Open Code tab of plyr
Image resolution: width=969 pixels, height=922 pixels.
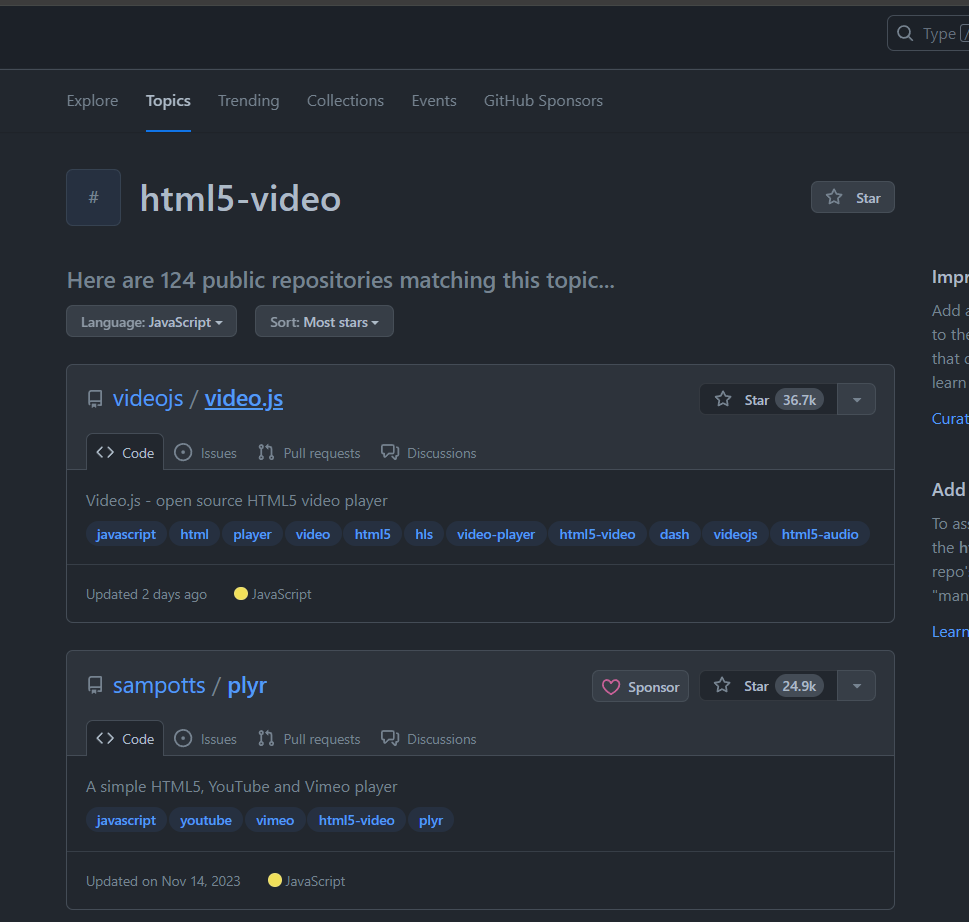(x=125, y=738)
